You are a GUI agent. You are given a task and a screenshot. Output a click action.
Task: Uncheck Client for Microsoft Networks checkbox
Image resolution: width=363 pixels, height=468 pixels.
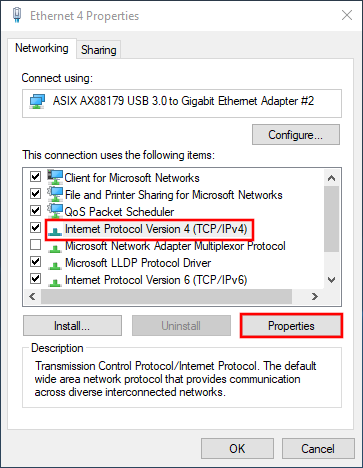click(35, 176)
